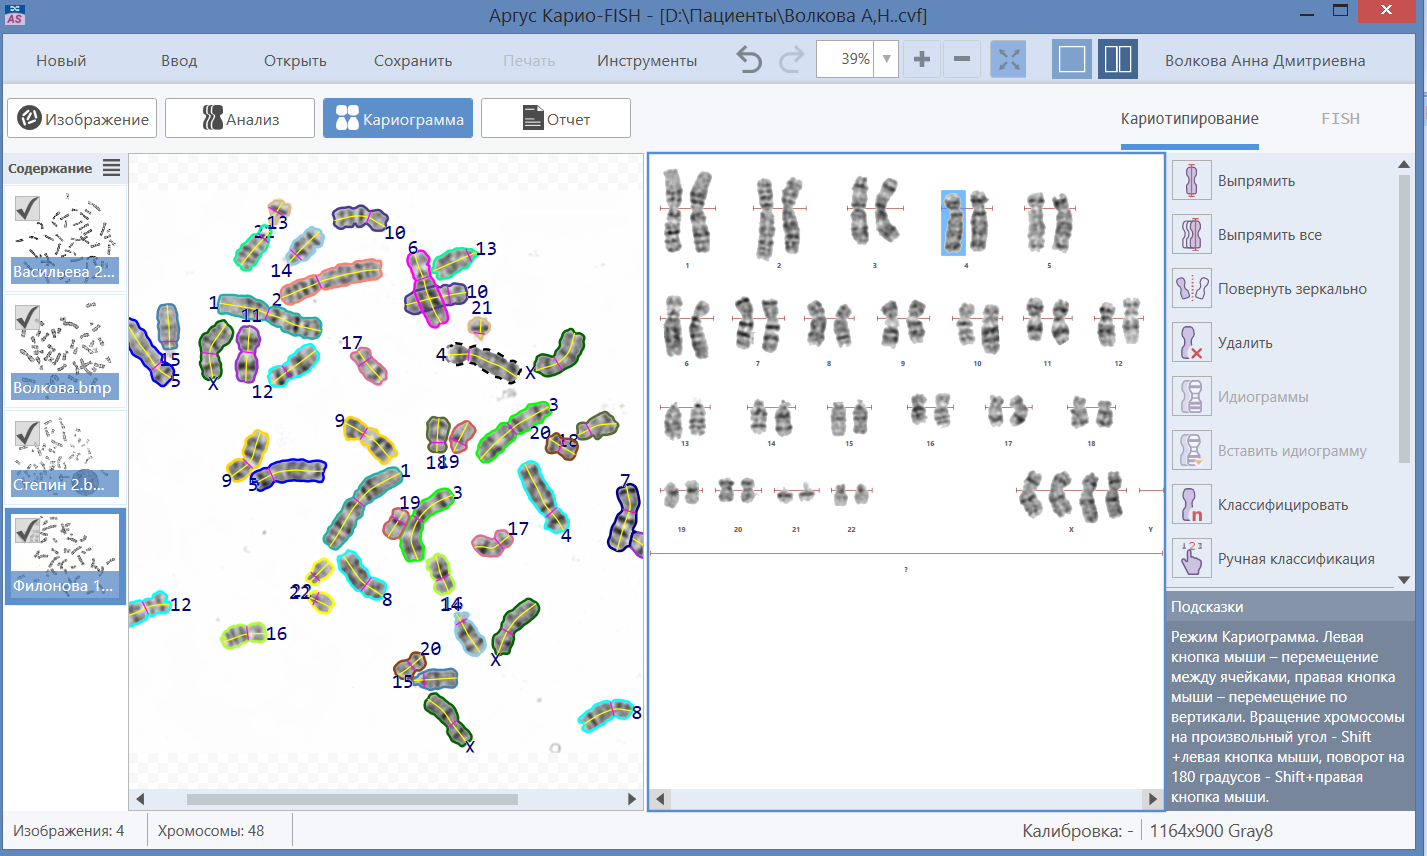
Task: Click the zoom out minus icon
Action: pyautogui.click(x=962, y=60)
